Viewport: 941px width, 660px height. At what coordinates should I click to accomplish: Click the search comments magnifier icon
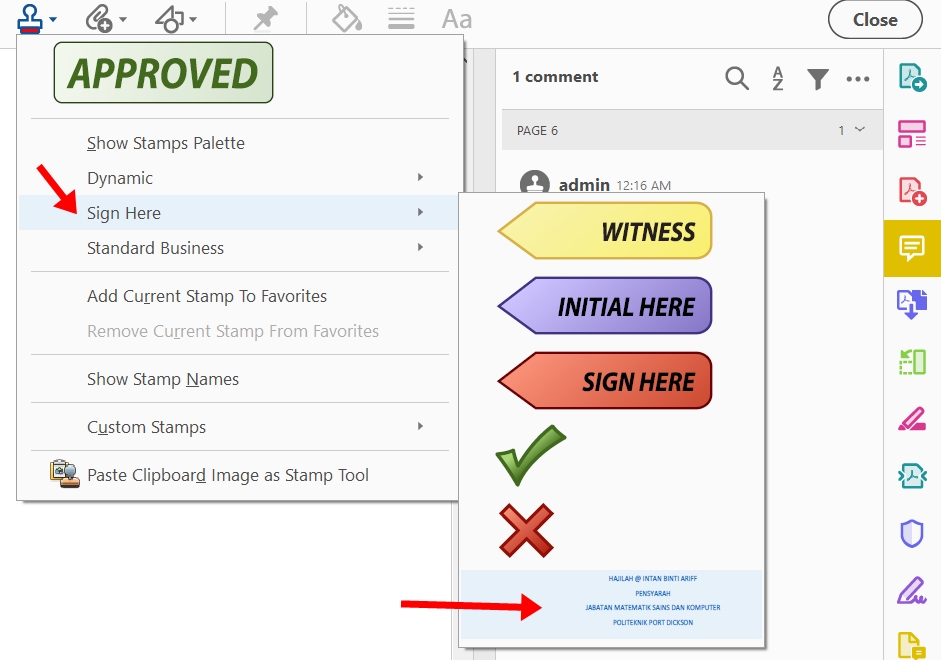(737, 78)
